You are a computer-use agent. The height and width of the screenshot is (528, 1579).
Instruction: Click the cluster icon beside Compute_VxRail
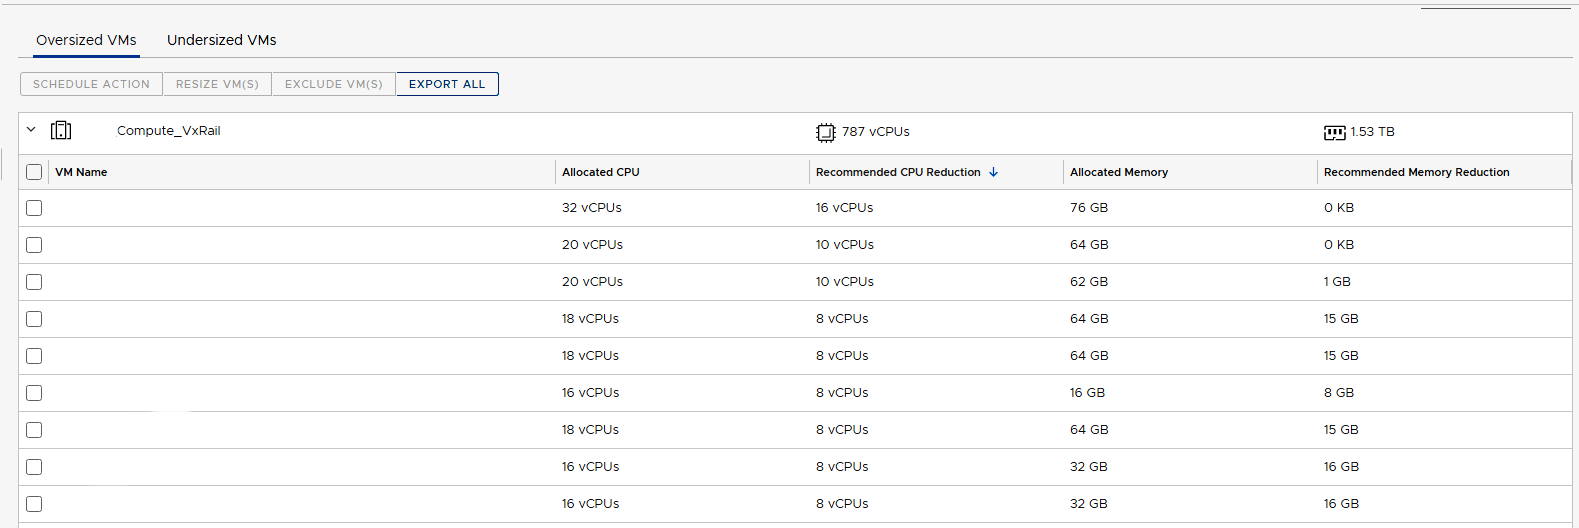(x=61, y=131)
